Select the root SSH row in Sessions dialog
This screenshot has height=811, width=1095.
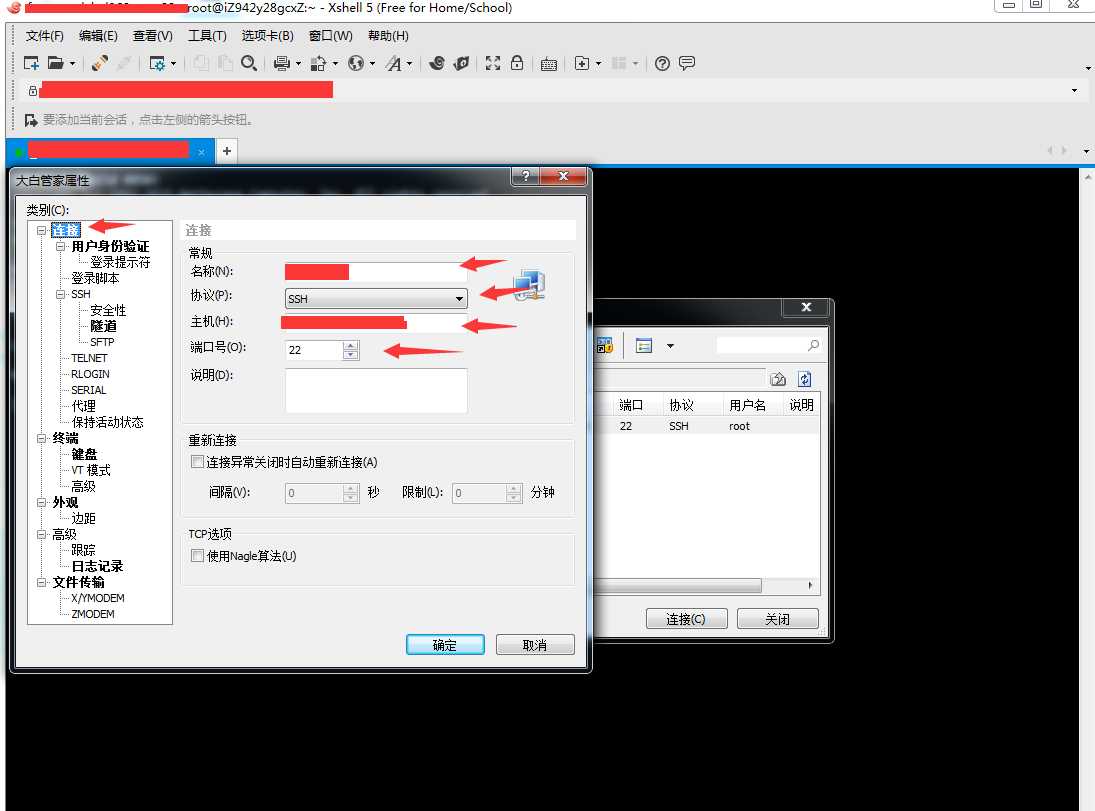pos(706,426)
